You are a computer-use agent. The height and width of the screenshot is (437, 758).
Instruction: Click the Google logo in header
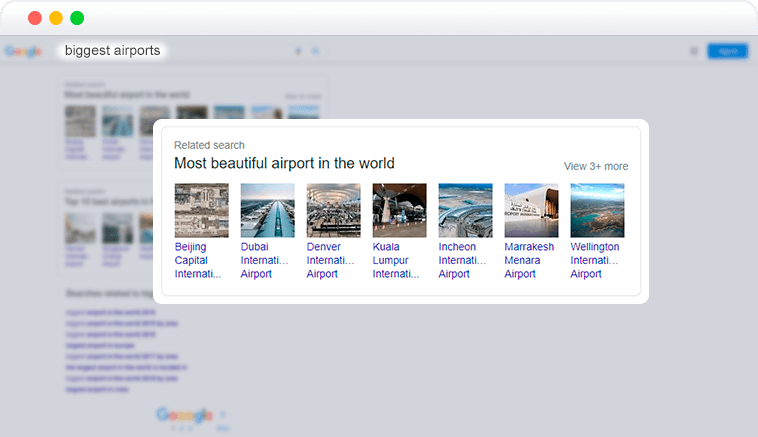(23, 51)
